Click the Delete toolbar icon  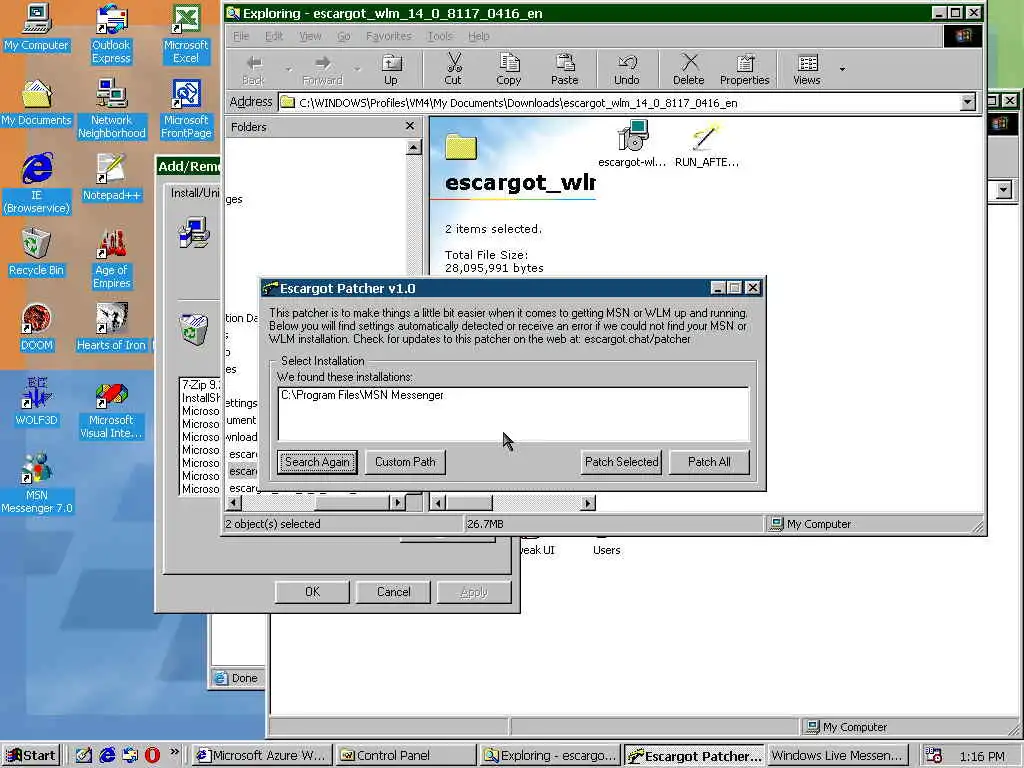click(688, 70)
